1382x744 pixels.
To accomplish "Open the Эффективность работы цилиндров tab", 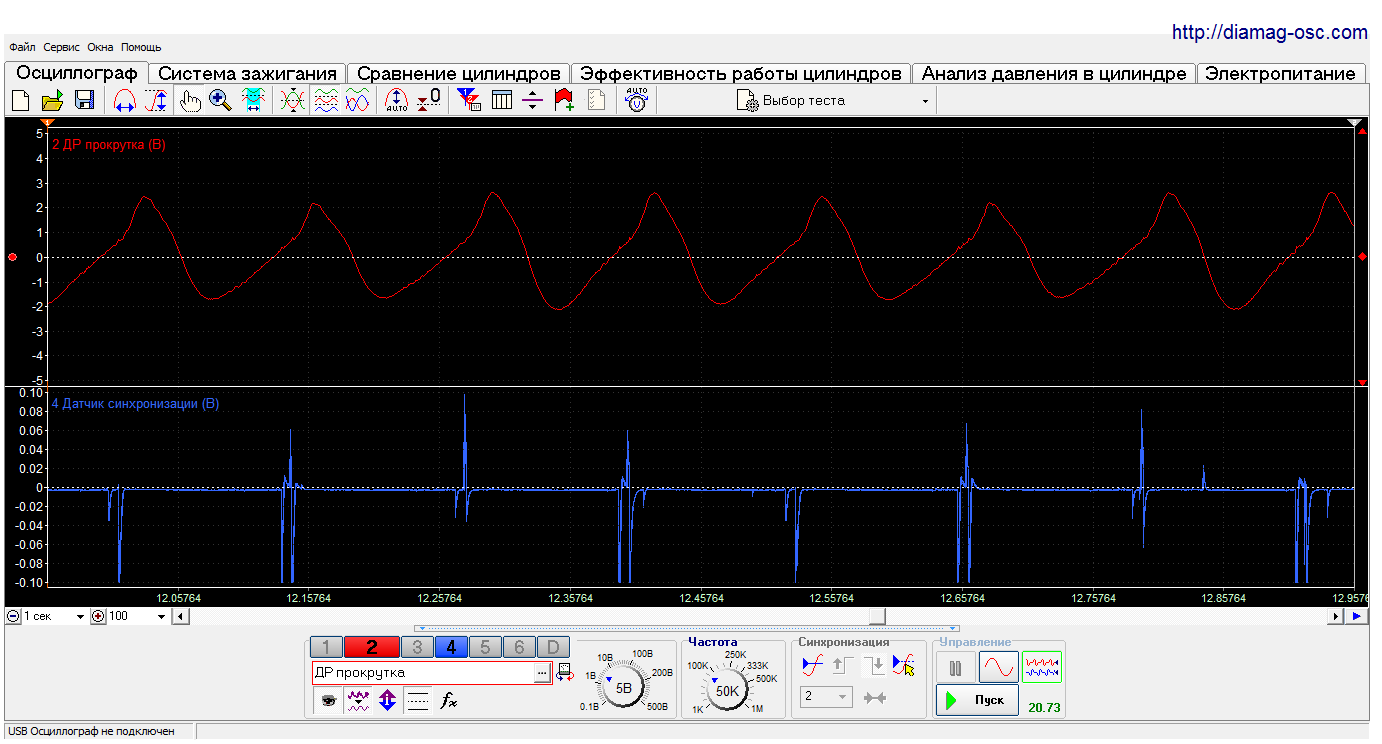I will pyautogui.click(x=741, y=74).
